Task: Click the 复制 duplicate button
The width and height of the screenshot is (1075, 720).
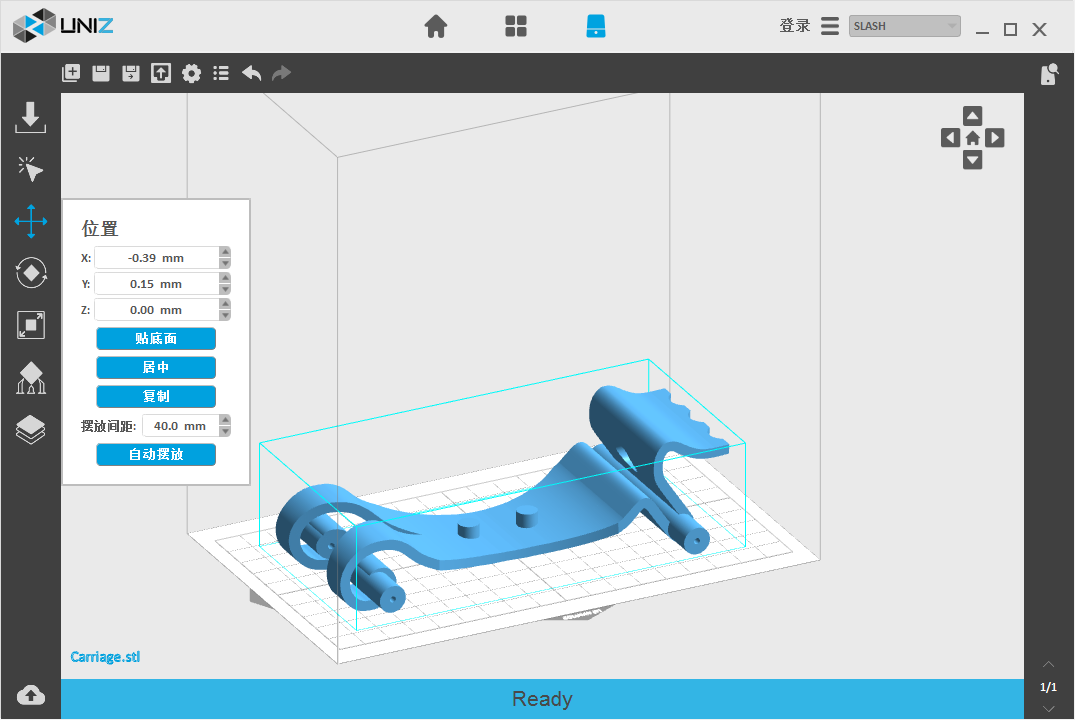Action: 156,396
